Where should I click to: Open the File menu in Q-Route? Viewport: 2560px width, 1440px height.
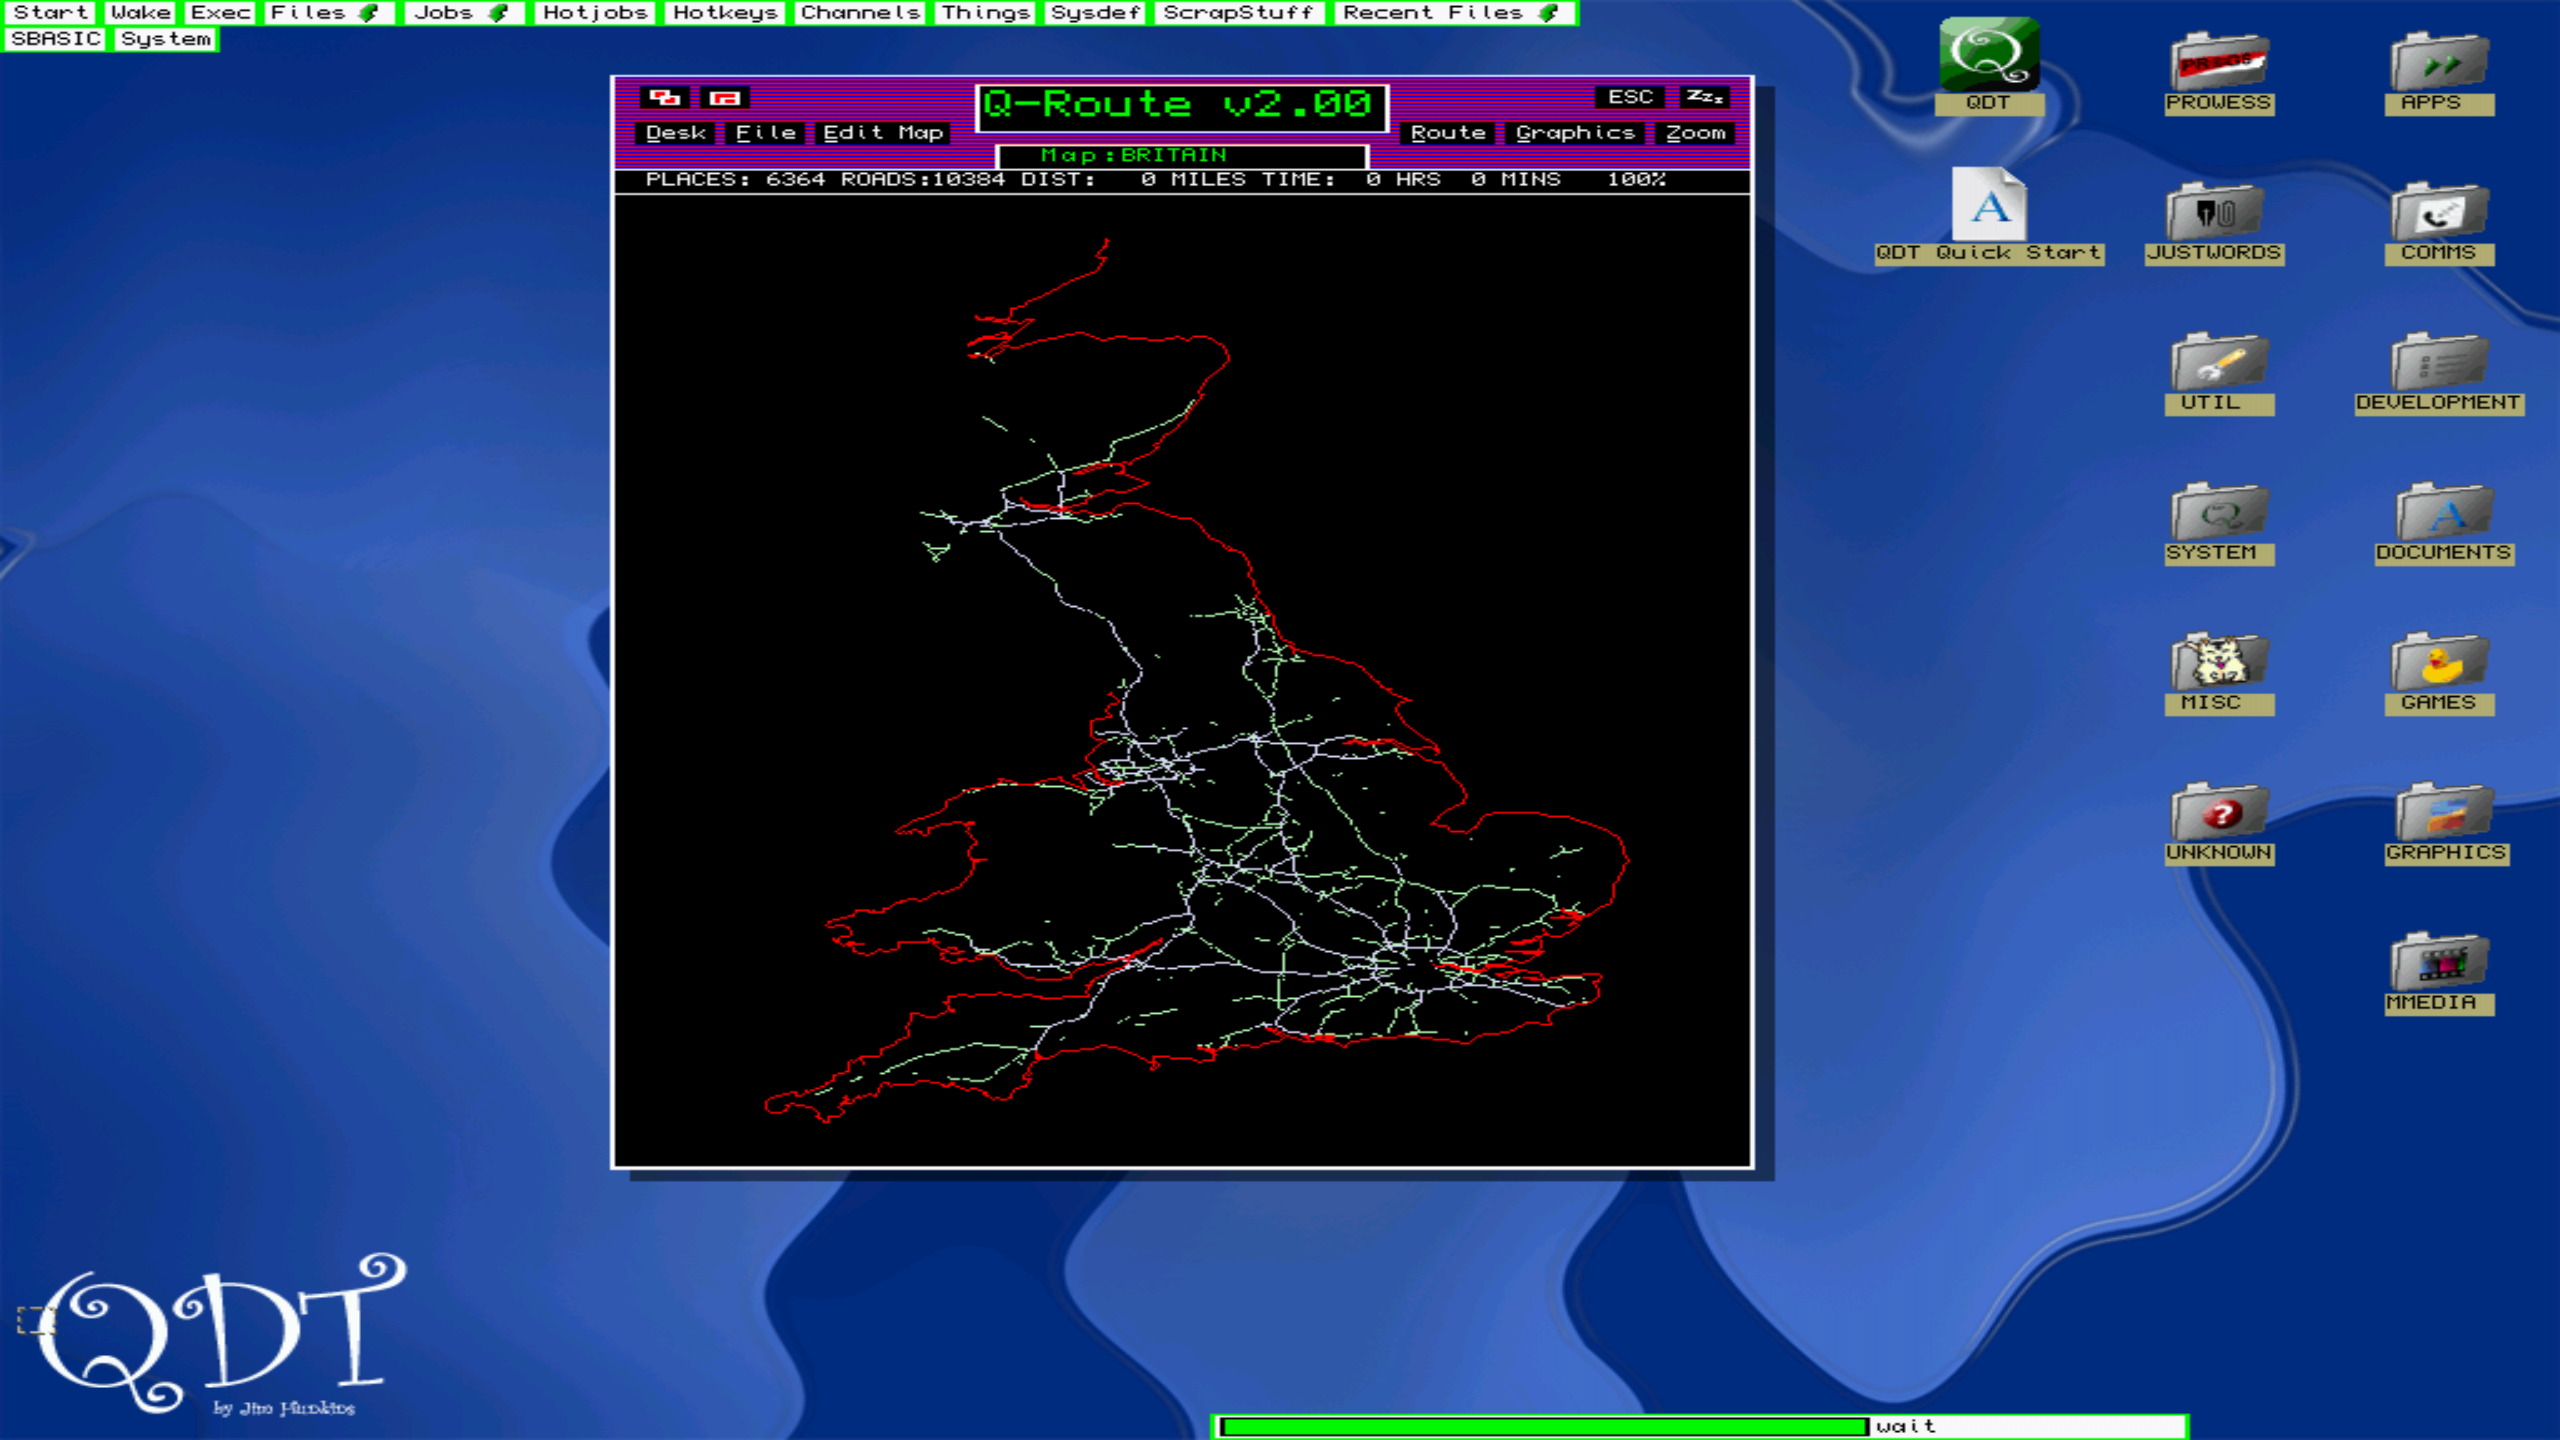765,132
